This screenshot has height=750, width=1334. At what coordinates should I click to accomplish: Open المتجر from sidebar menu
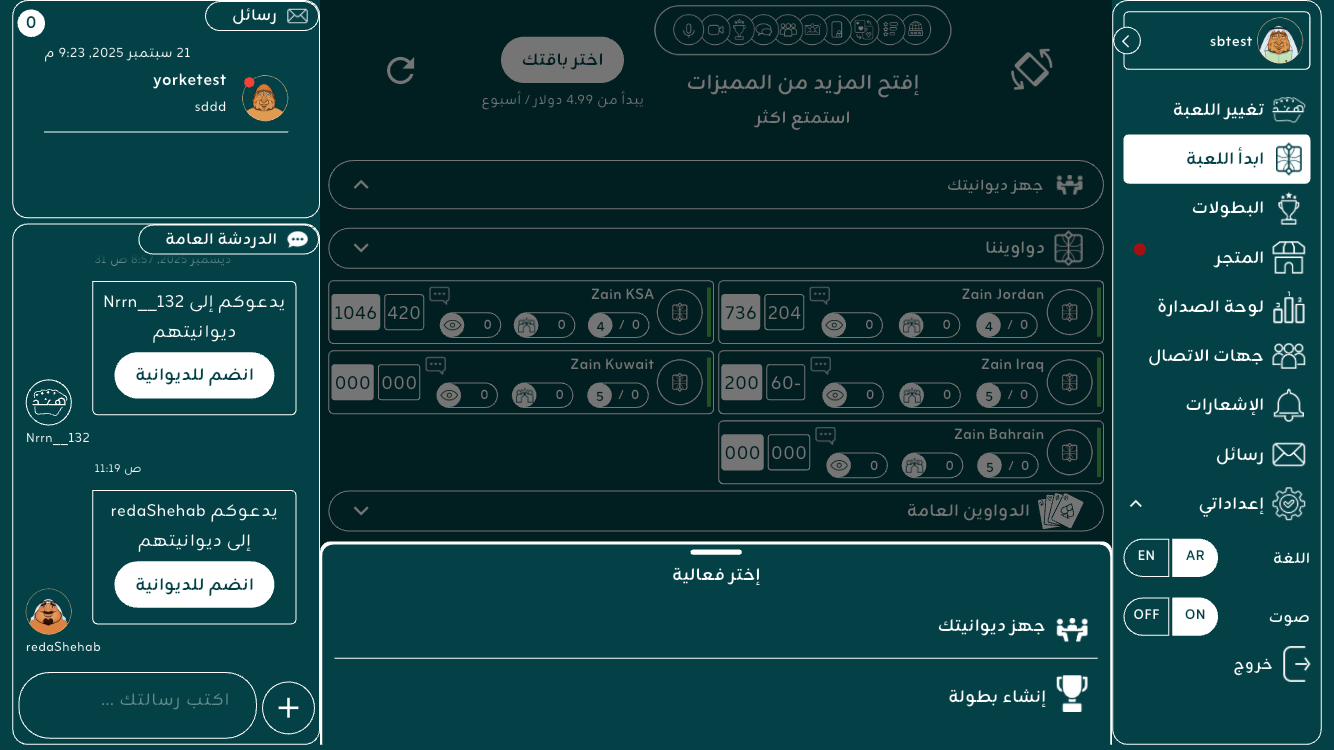1240,258
